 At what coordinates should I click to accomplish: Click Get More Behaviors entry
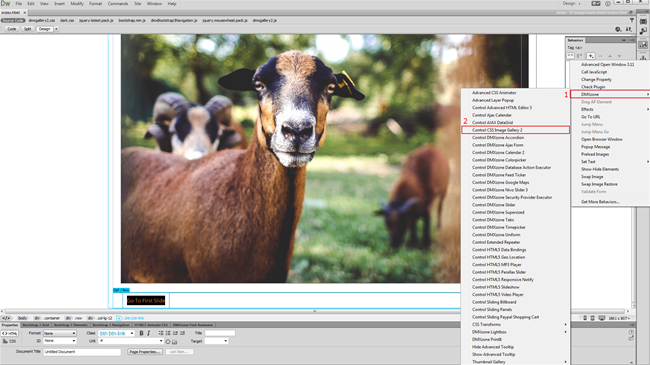coord(600,202)
